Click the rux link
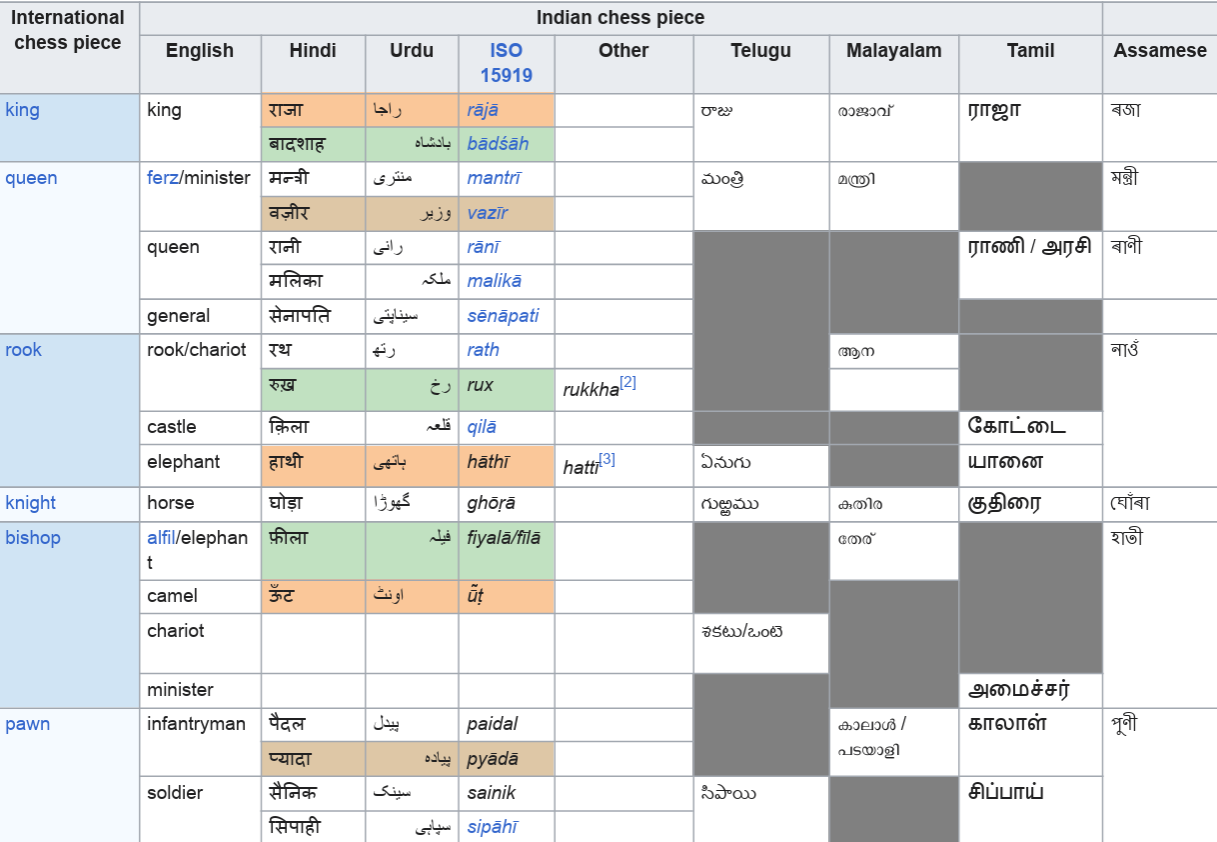Image resolution: width=1217 pixels, height=842 pixels. pyautogui.click(x=480, y=385)
